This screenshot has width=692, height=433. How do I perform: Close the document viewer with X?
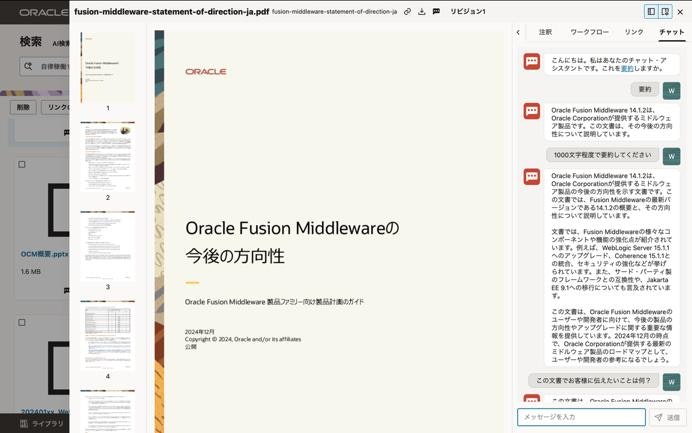pos(681,12)
